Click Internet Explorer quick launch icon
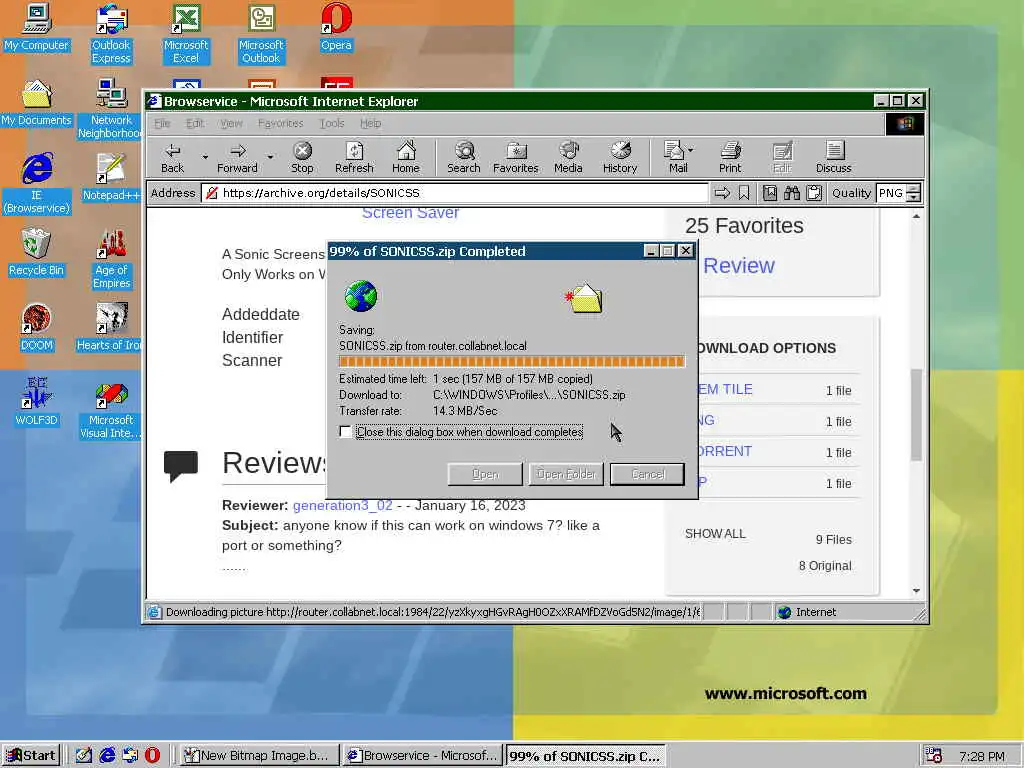This screenshot has width=1024, height=768. (107, 755)
